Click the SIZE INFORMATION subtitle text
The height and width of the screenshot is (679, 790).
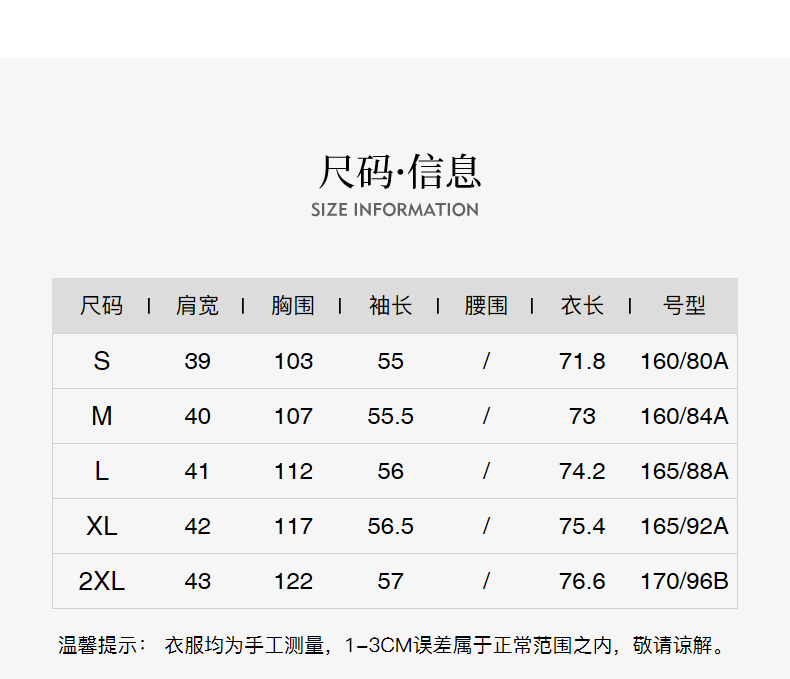click(x=395, y=210)
